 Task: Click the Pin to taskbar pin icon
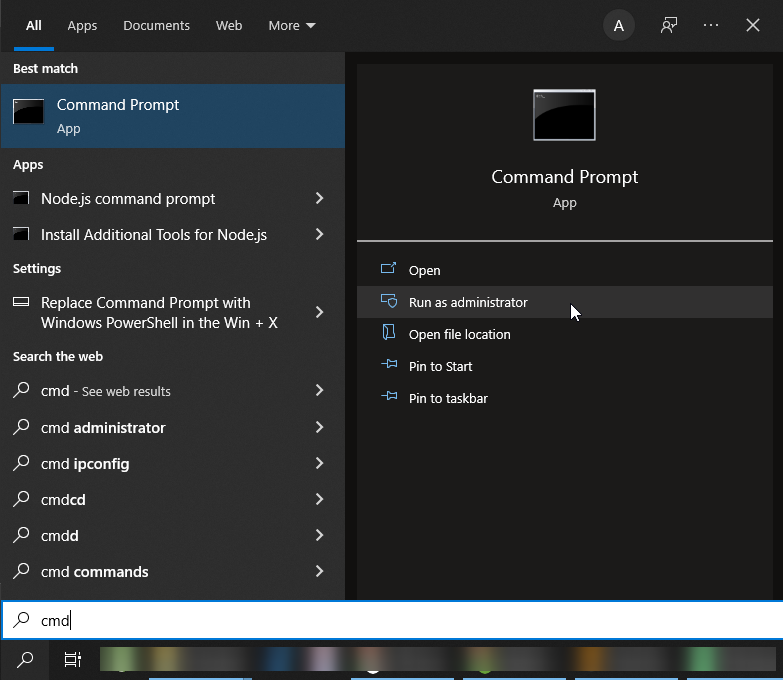point(389,396)
